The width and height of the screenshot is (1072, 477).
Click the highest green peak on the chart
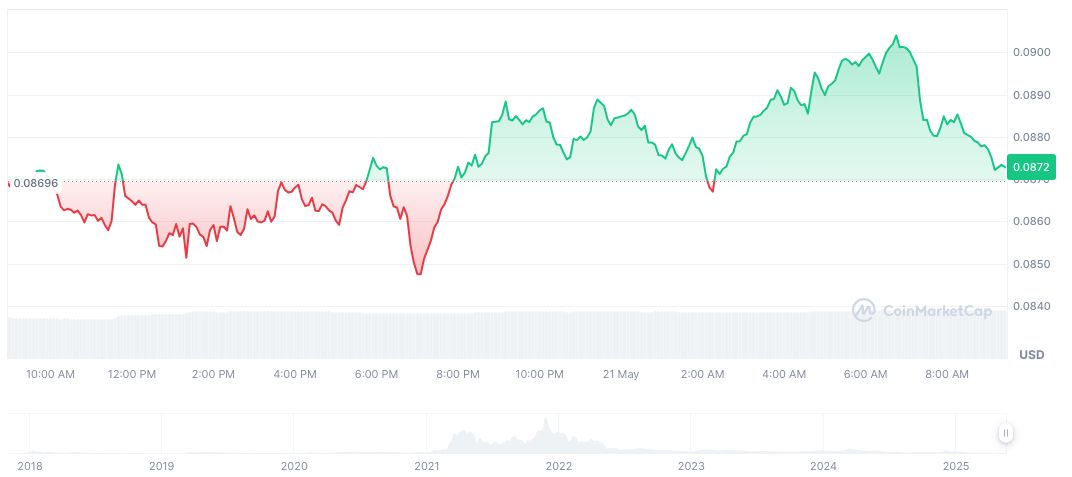[896, 36]
